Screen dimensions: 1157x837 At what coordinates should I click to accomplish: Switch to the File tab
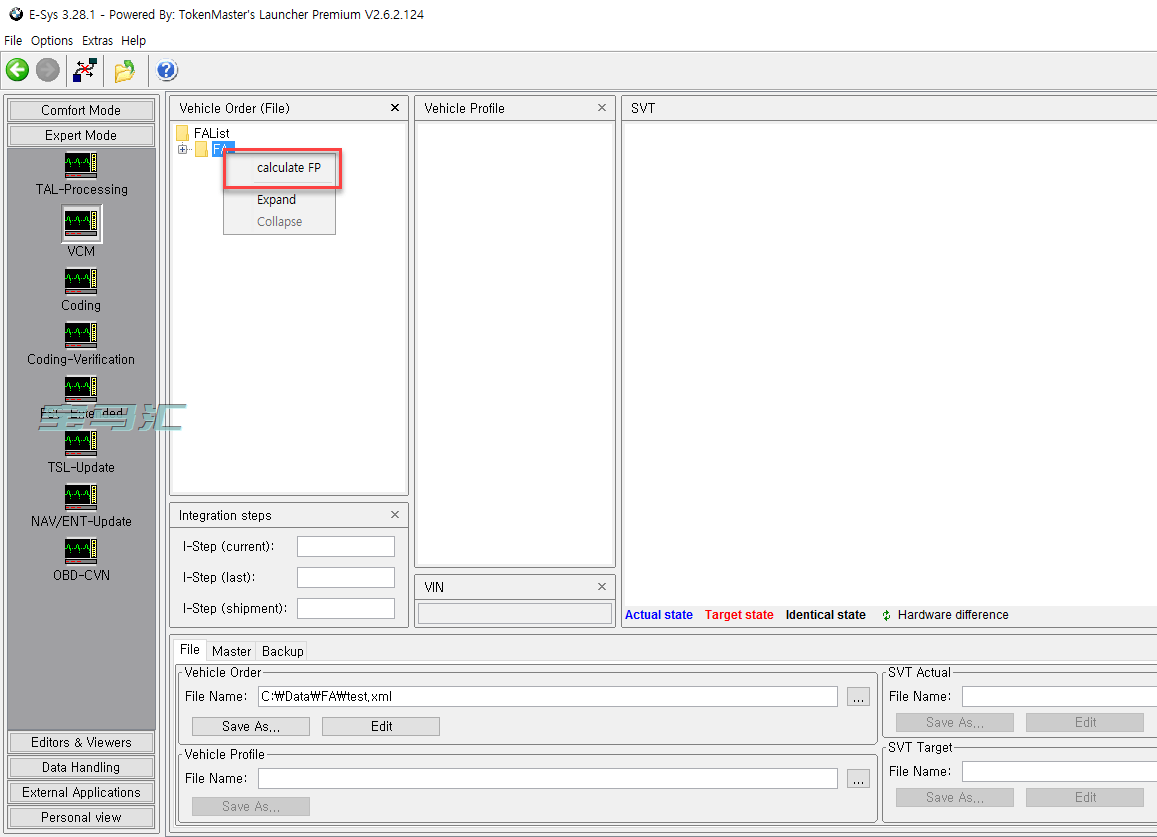click(x=190, y=650)
